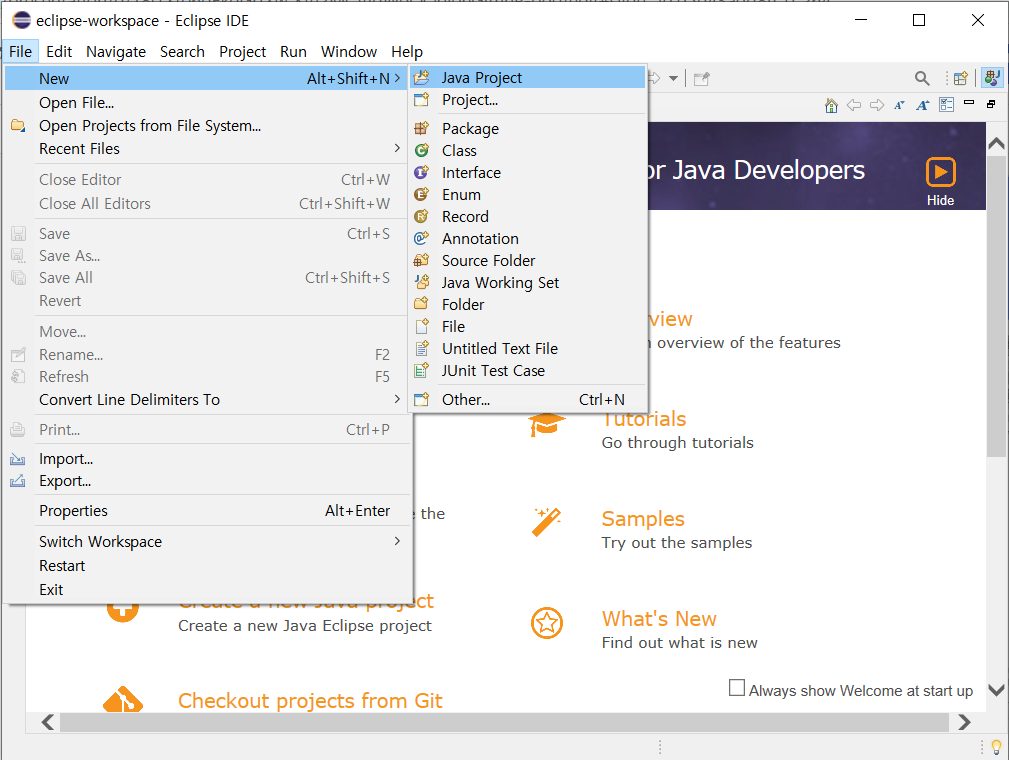The image size is (1009, 760).
Task: Choose Record from the New submenu
Action: (x=528, y=216)
